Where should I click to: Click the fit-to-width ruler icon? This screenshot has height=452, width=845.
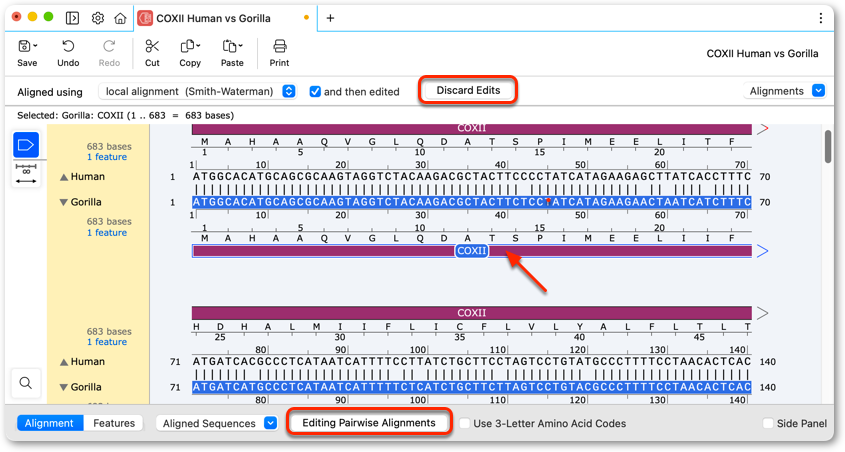coord(26,173)
